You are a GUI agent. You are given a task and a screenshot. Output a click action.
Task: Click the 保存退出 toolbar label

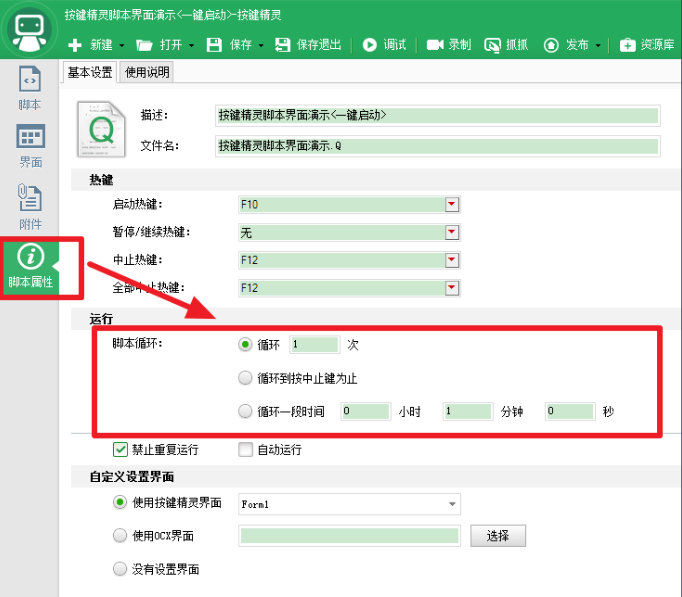pyautogui.click(x=319, y=45)
